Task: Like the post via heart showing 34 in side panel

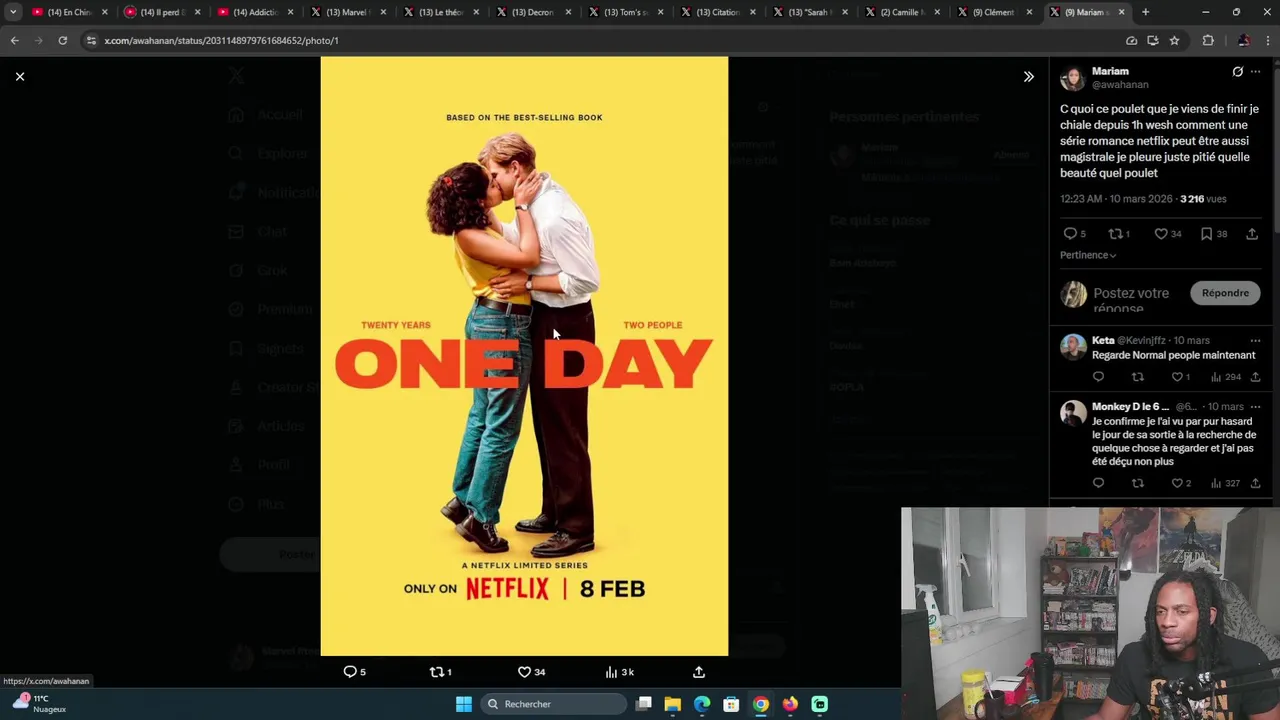Action: click(1161, 234)
